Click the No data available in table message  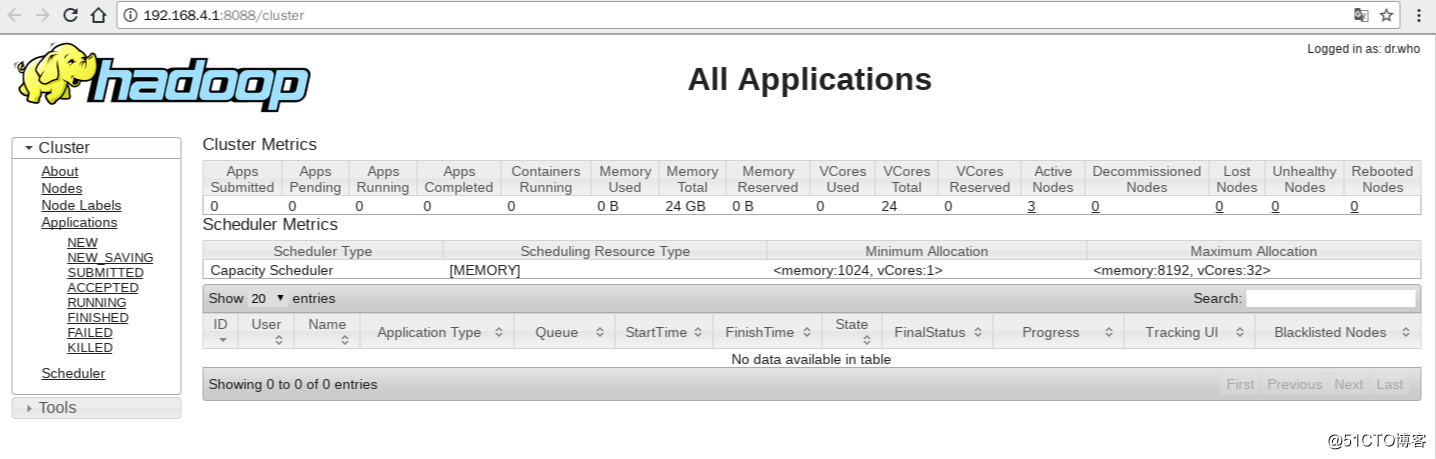(811, 359)
